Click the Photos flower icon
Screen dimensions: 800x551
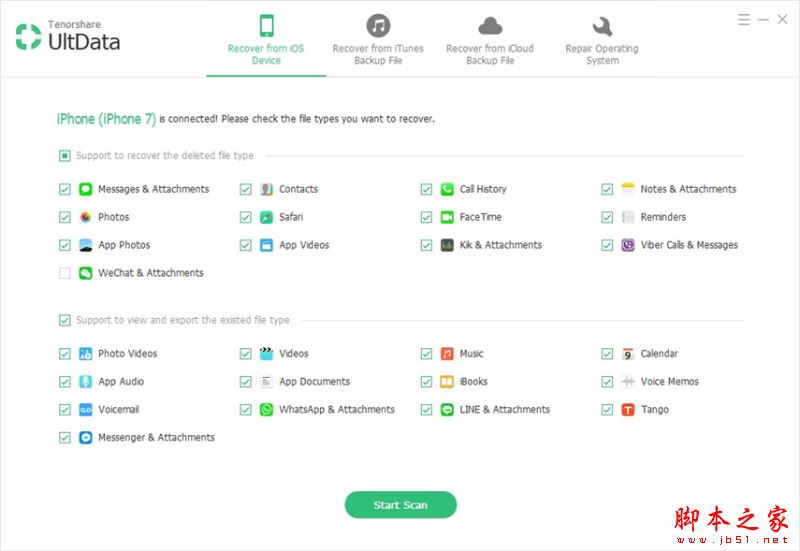click(x=85, y=217)
